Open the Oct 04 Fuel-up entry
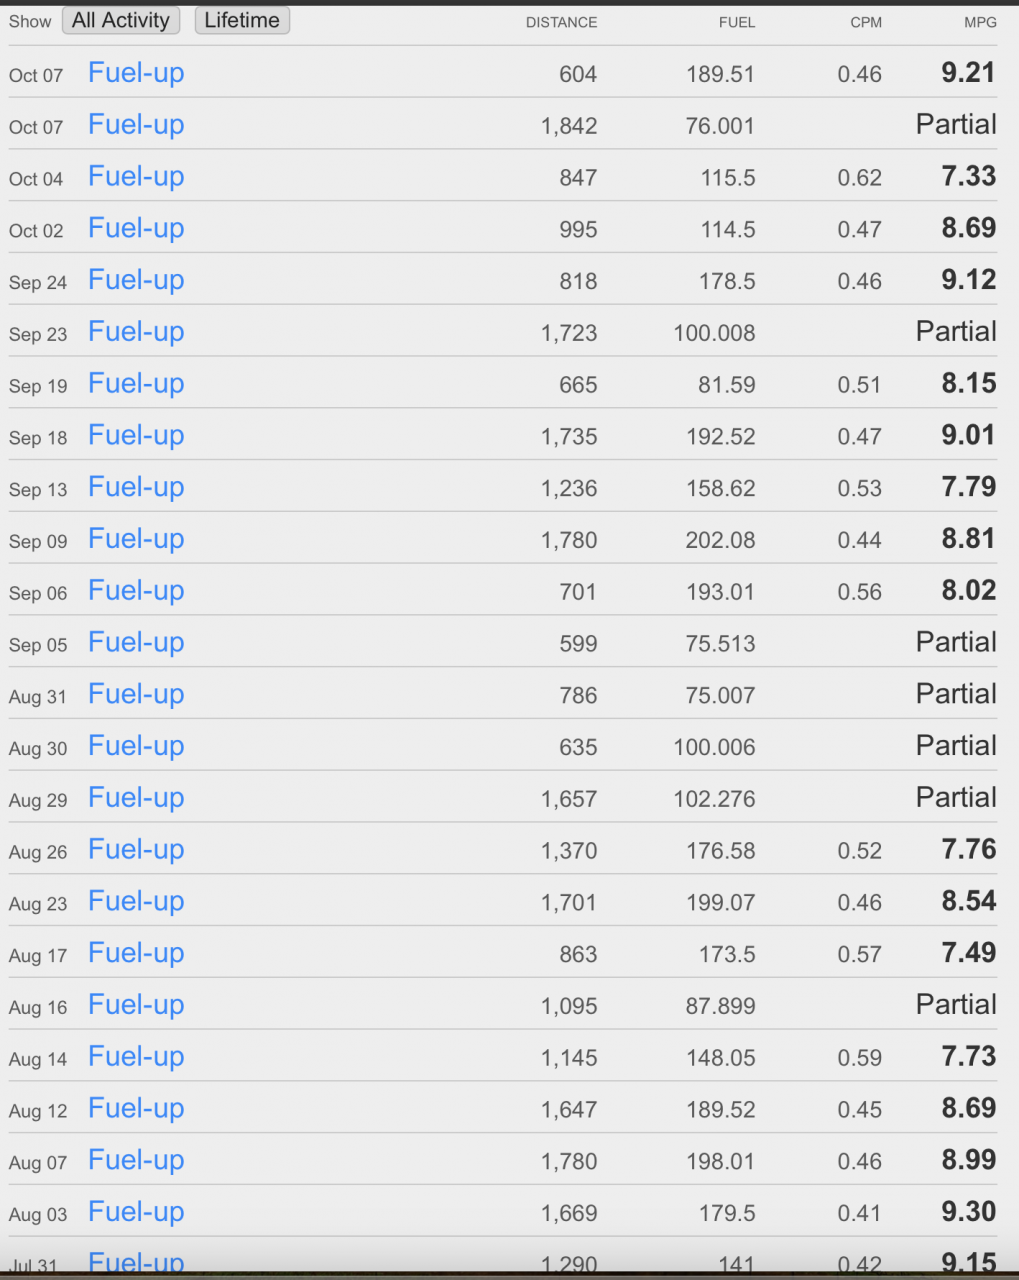The height and width of the screenshot is (1280, 1019). (136, 177)
